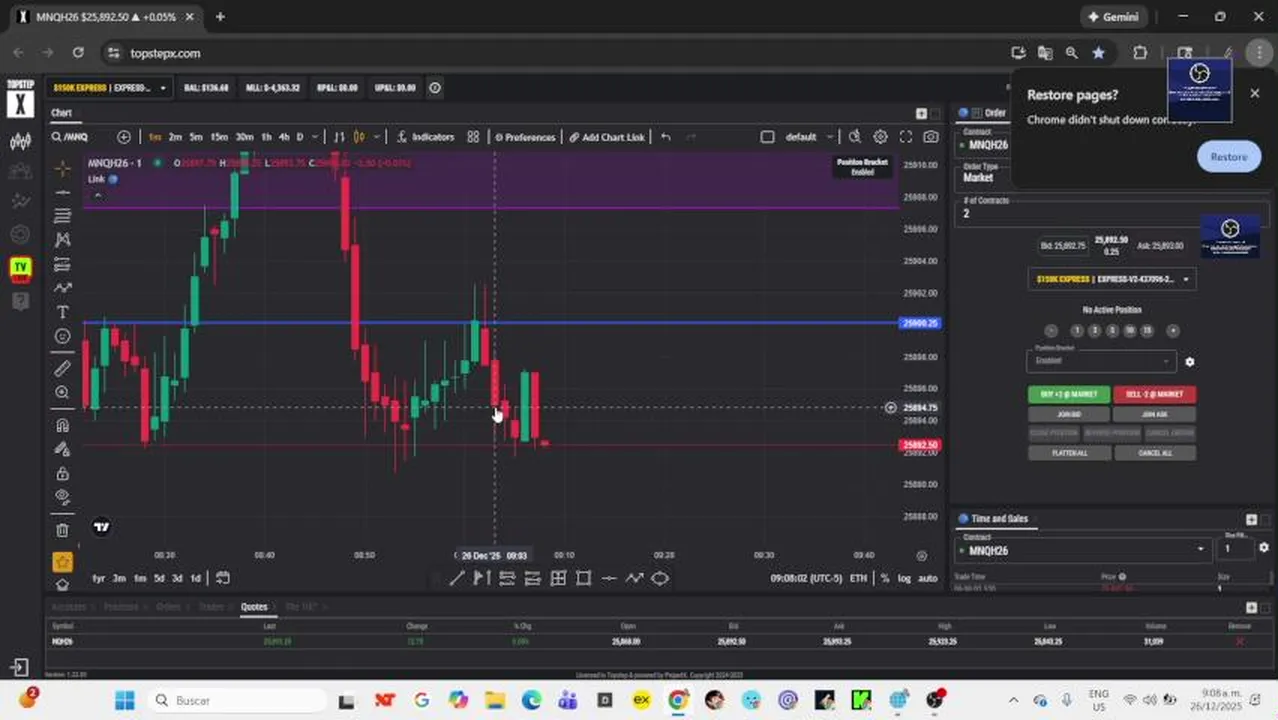Take chart snapshot with camera icon
This screenshot has width=1278, height=720.
click(x=931, y=137)
